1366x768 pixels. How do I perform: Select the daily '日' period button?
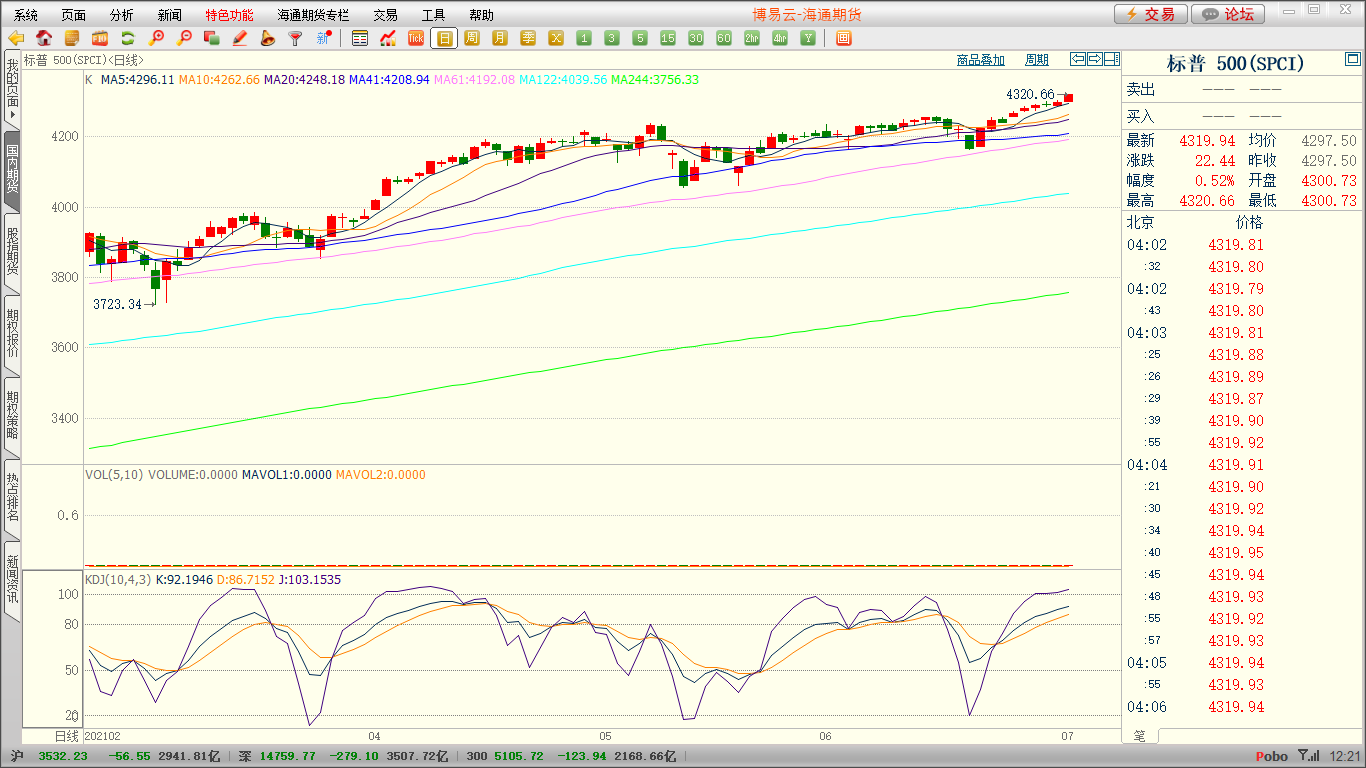(444, 39)
